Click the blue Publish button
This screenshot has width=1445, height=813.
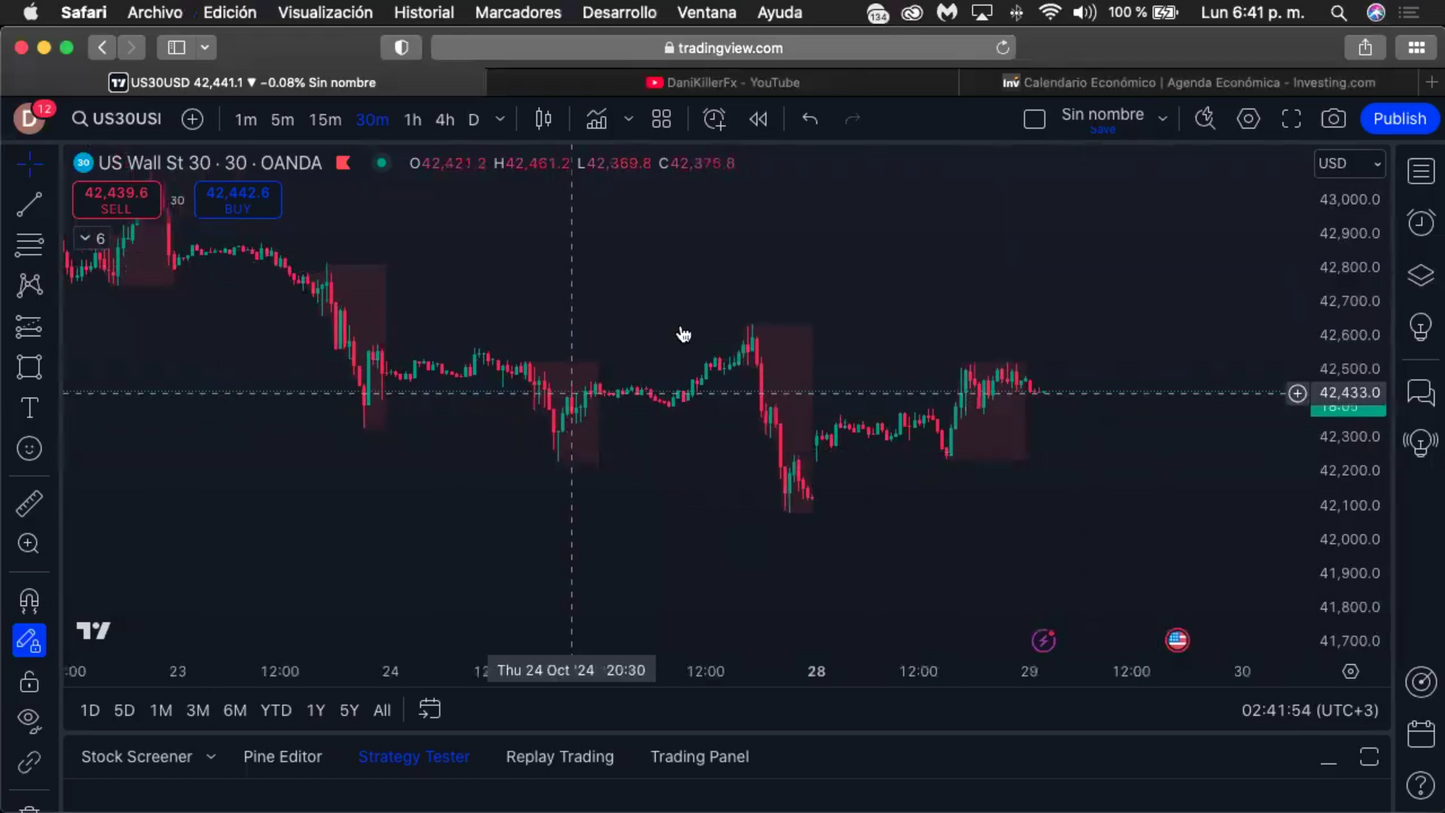point(1399,118)
